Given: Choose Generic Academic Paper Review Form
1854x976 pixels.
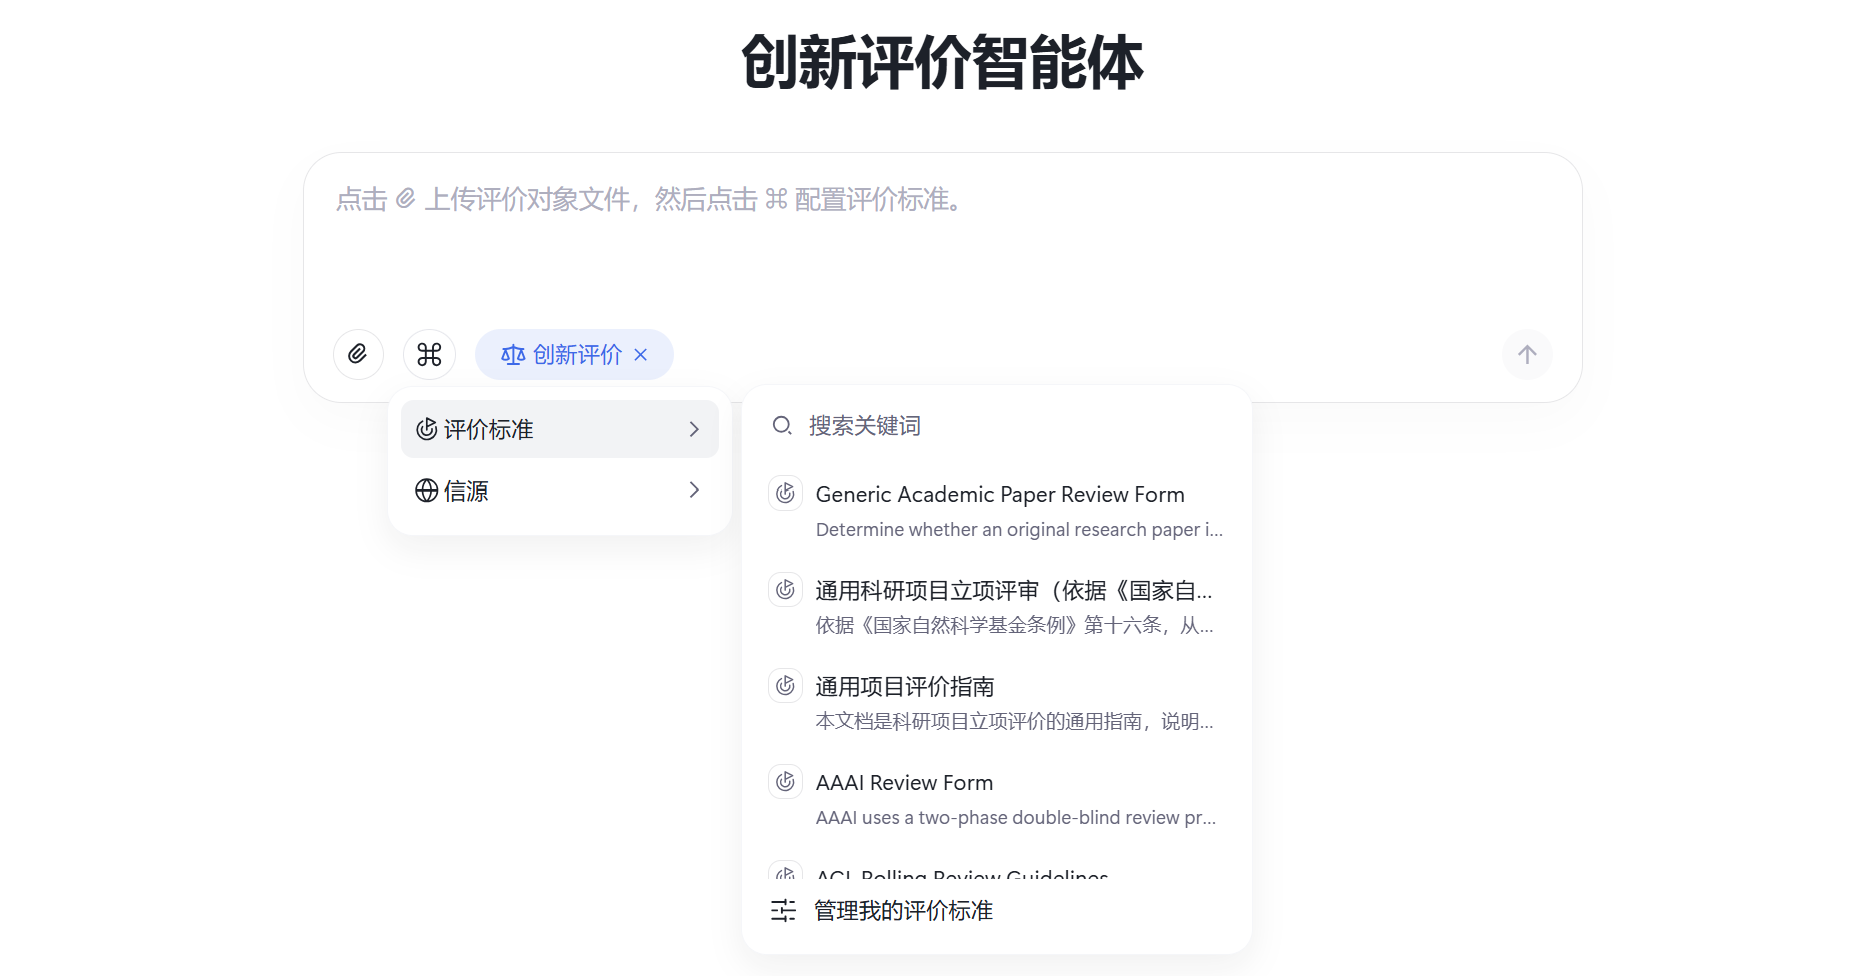Looking at the screenshot, I should 997,511.
